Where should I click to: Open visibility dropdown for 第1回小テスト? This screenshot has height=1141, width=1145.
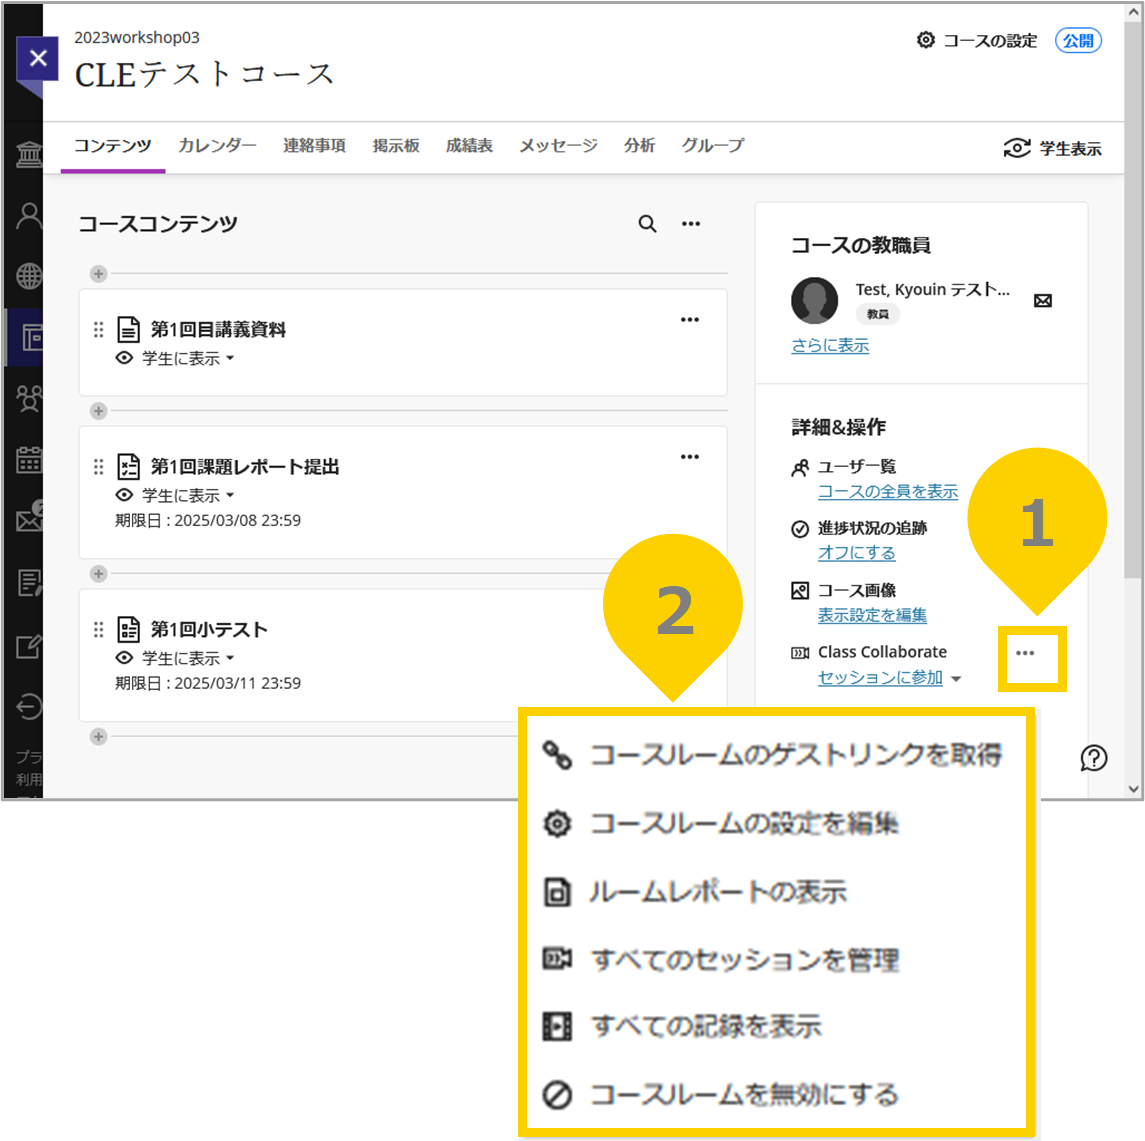coord(188,658)
